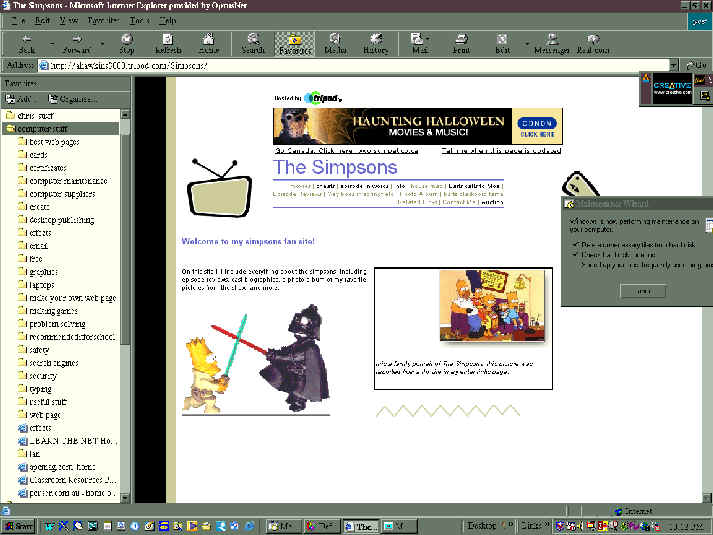Click the address URL field

pos(355,65)
